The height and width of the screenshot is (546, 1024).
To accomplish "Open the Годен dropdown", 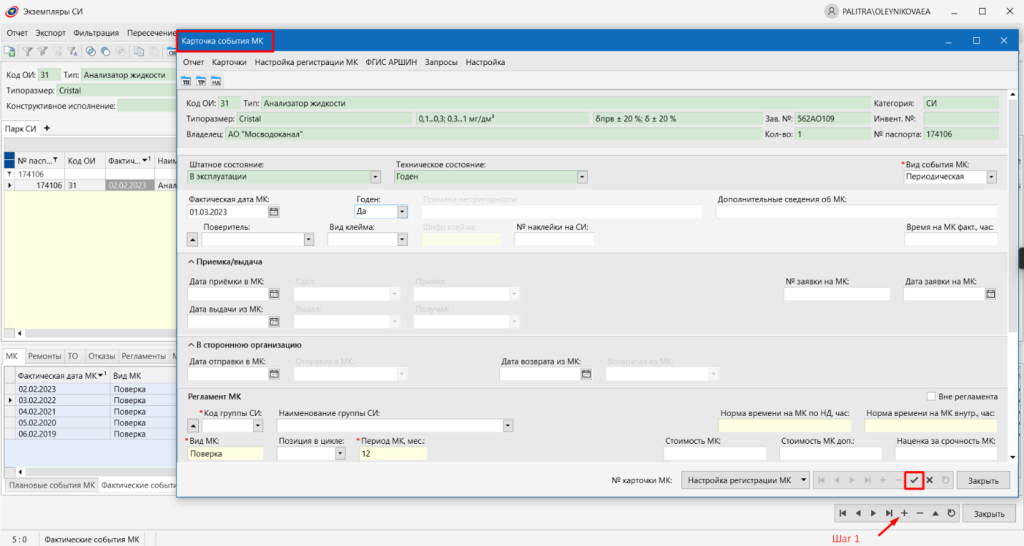I will 402,212.
